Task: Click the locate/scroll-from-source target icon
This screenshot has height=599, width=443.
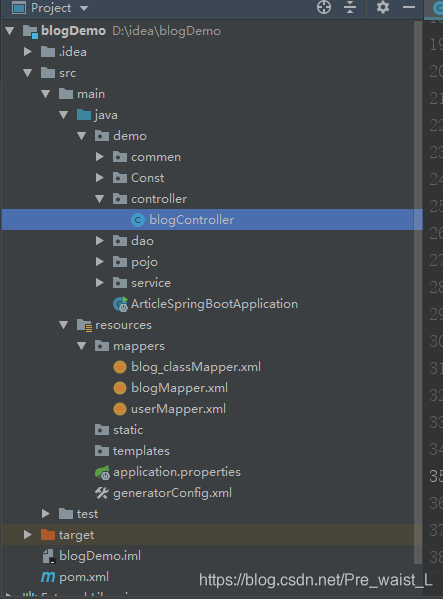Action: coord(324,7)
